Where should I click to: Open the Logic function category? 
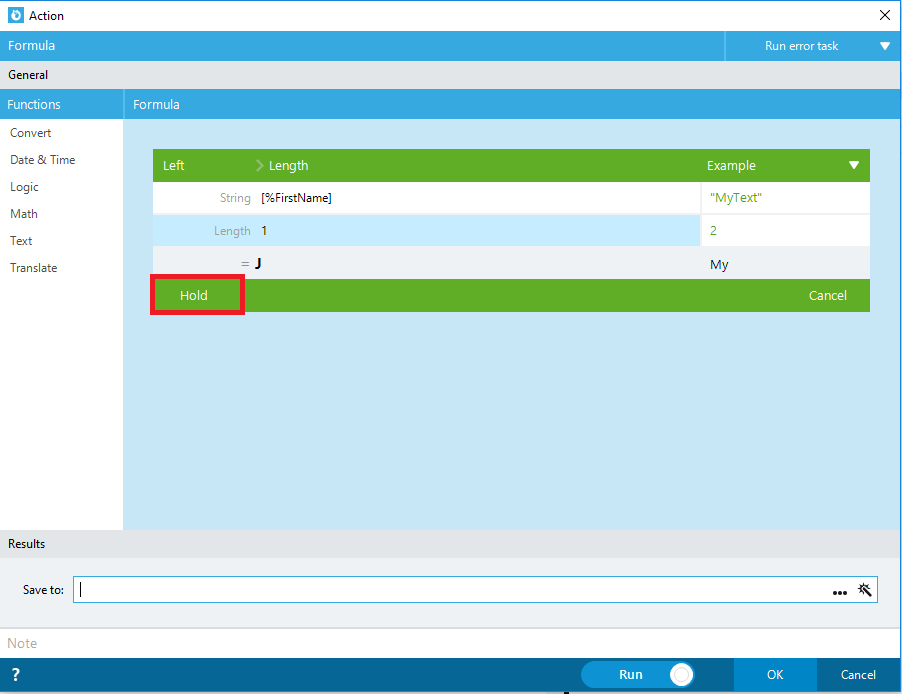point(24,187)
